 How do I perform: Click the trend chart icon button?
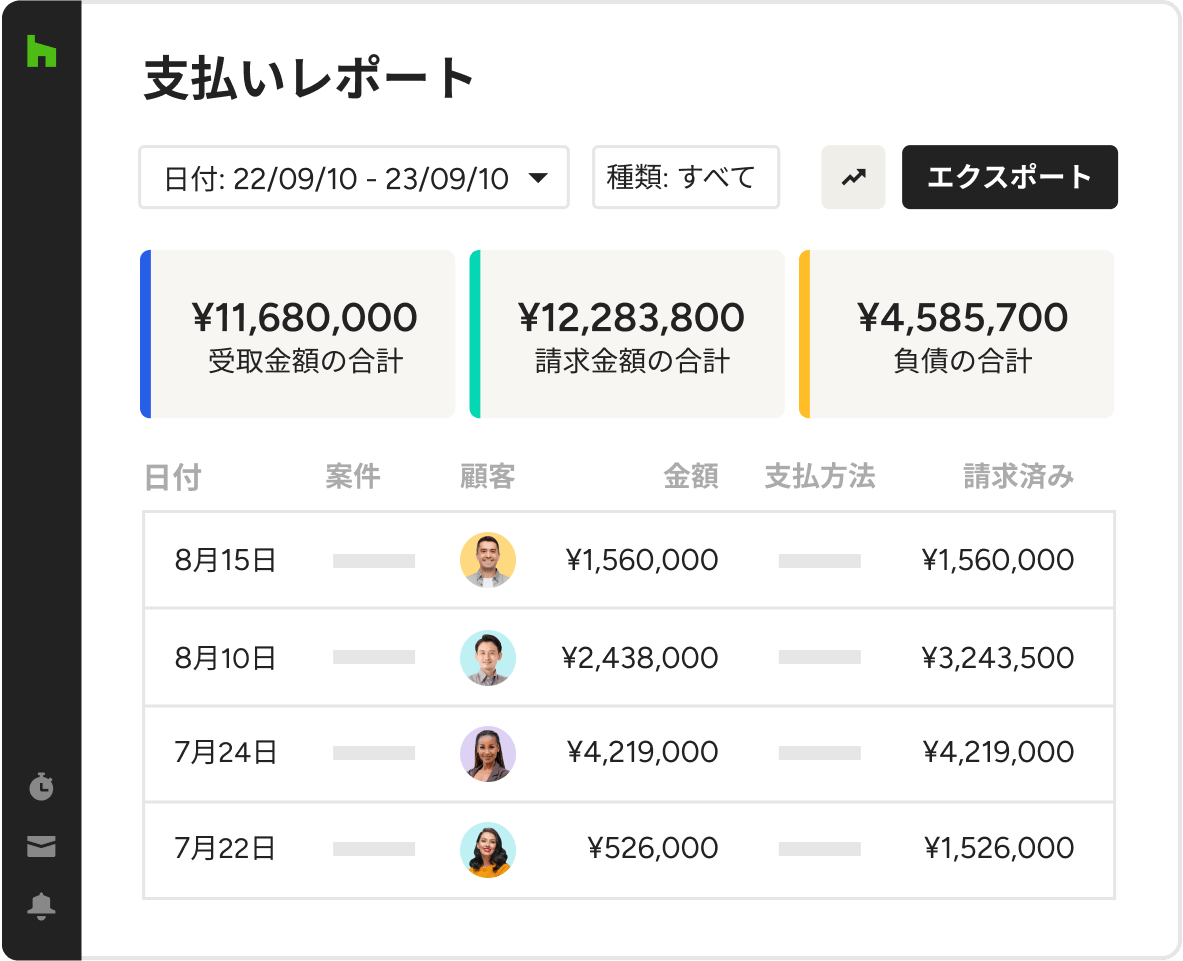point(853,177)
